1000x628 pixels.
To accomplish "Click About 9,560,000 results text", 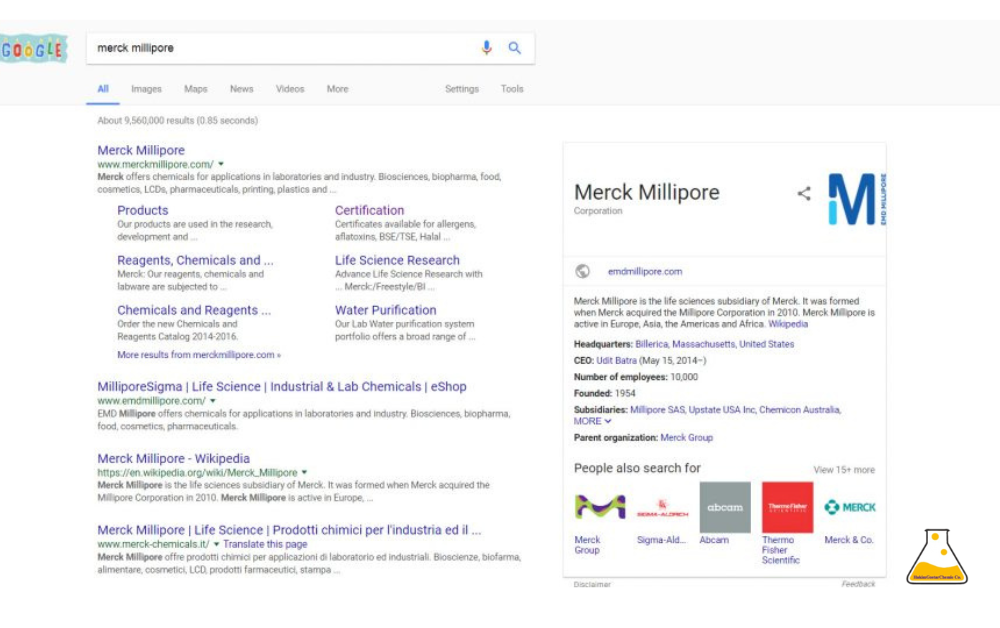I will [177, 120].
